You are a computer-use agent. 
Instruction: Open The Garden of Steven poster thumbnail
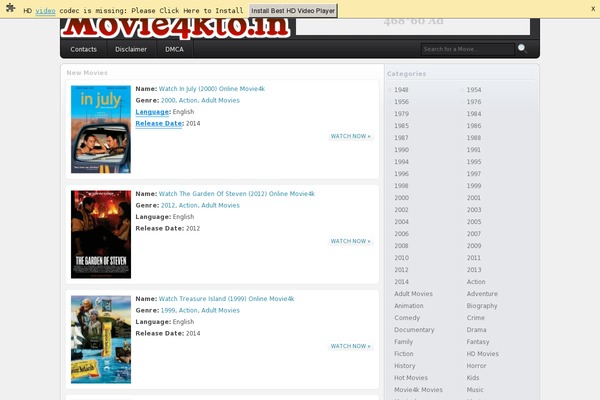click(101, 234)
